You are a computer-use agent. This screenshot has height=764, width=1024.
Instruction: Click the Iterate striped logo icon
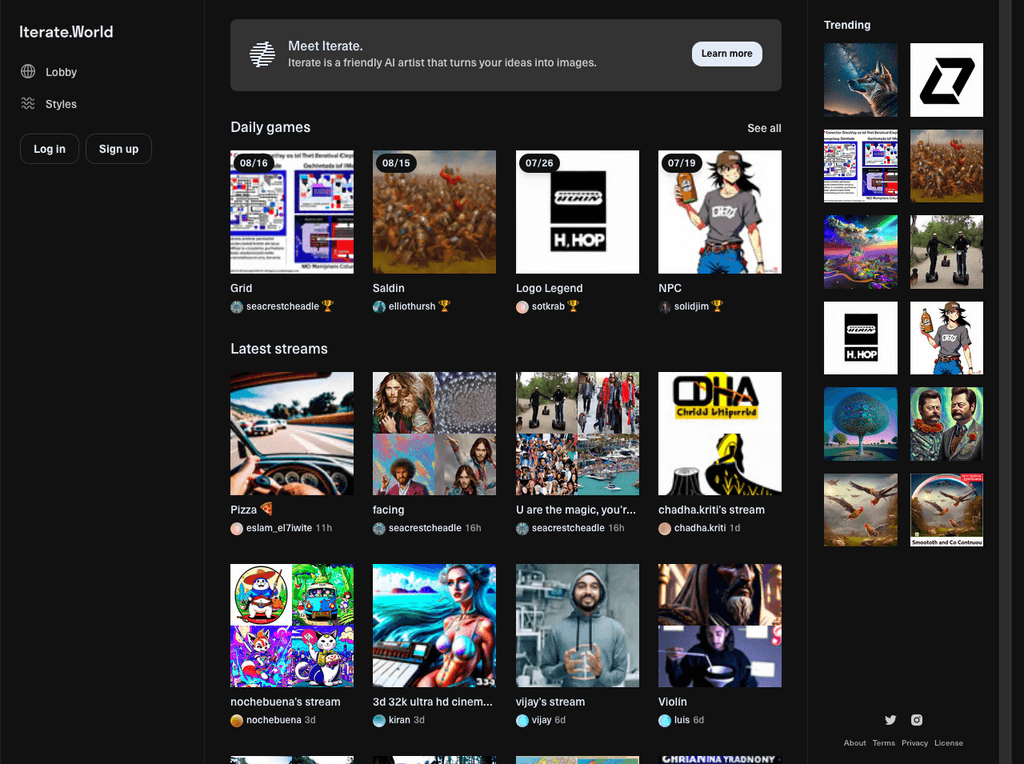point(263,54)
